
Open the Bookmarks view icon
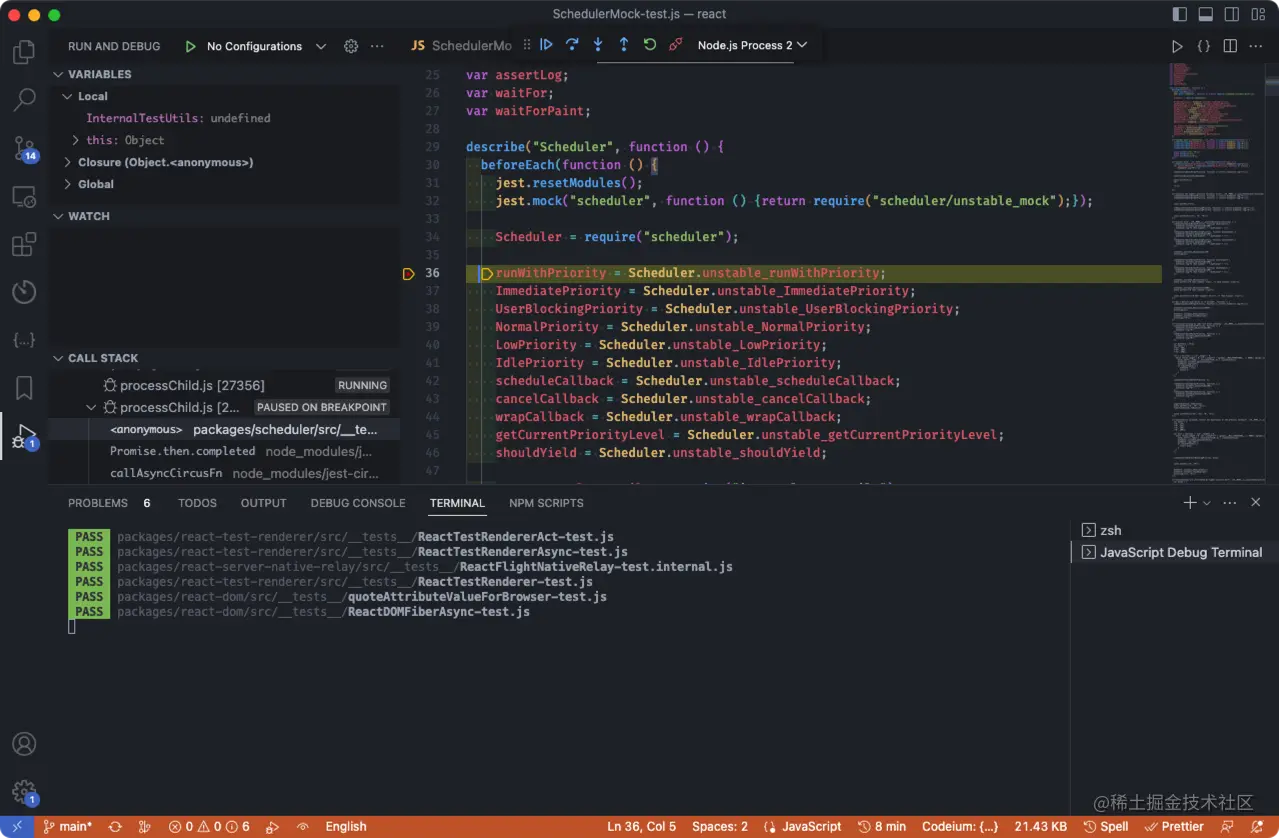click(24, 388)
